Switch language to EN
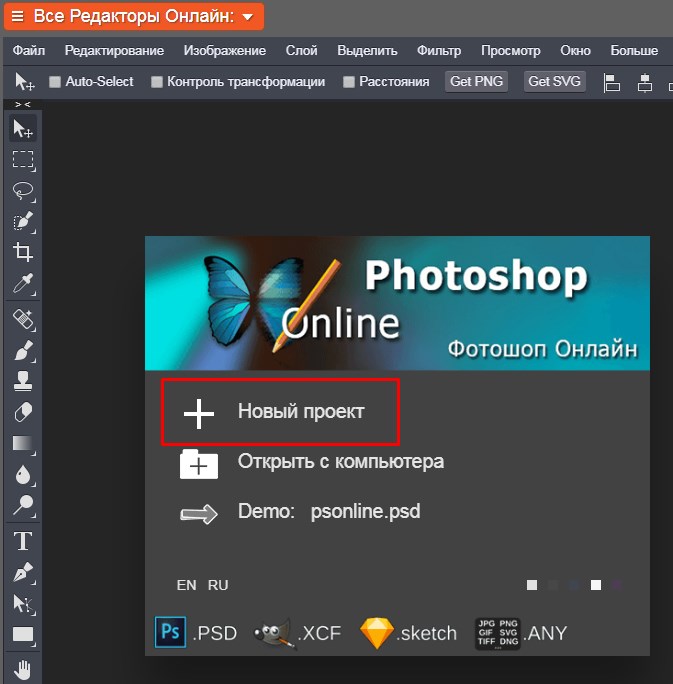This screenshot has width=673, height=684. click(186, 585)
